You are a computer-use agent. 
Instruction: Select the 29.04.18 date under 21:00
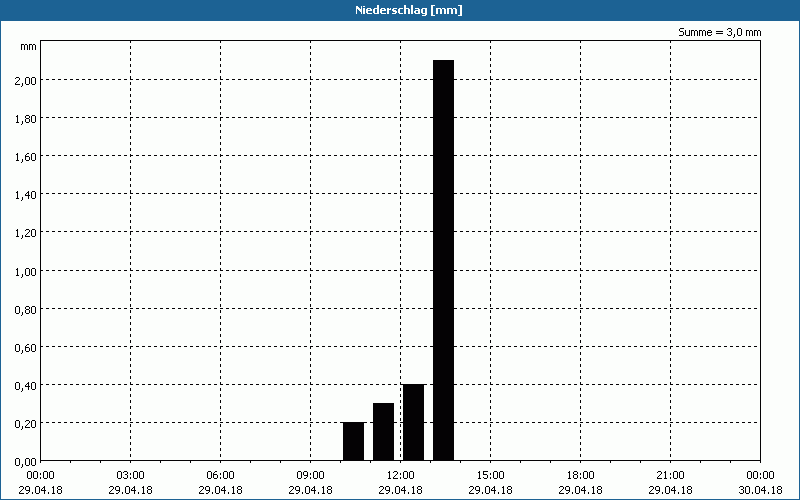coord(670,490)
